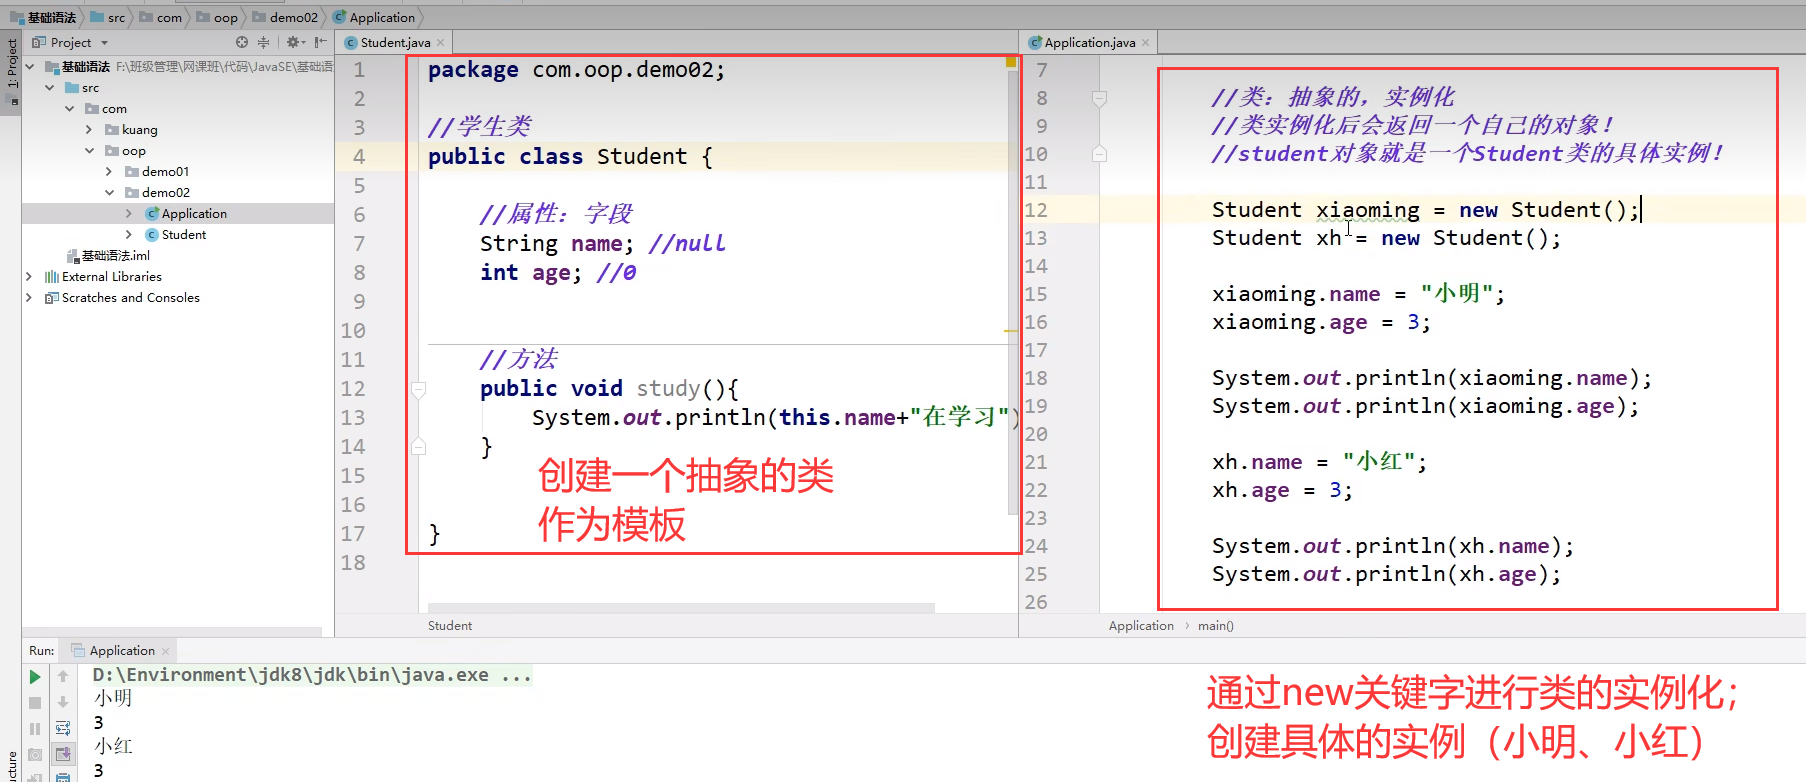Collapse the 基础语法 project root node
Viewport: 1806px width, 782px height.
tap(30, 67)
